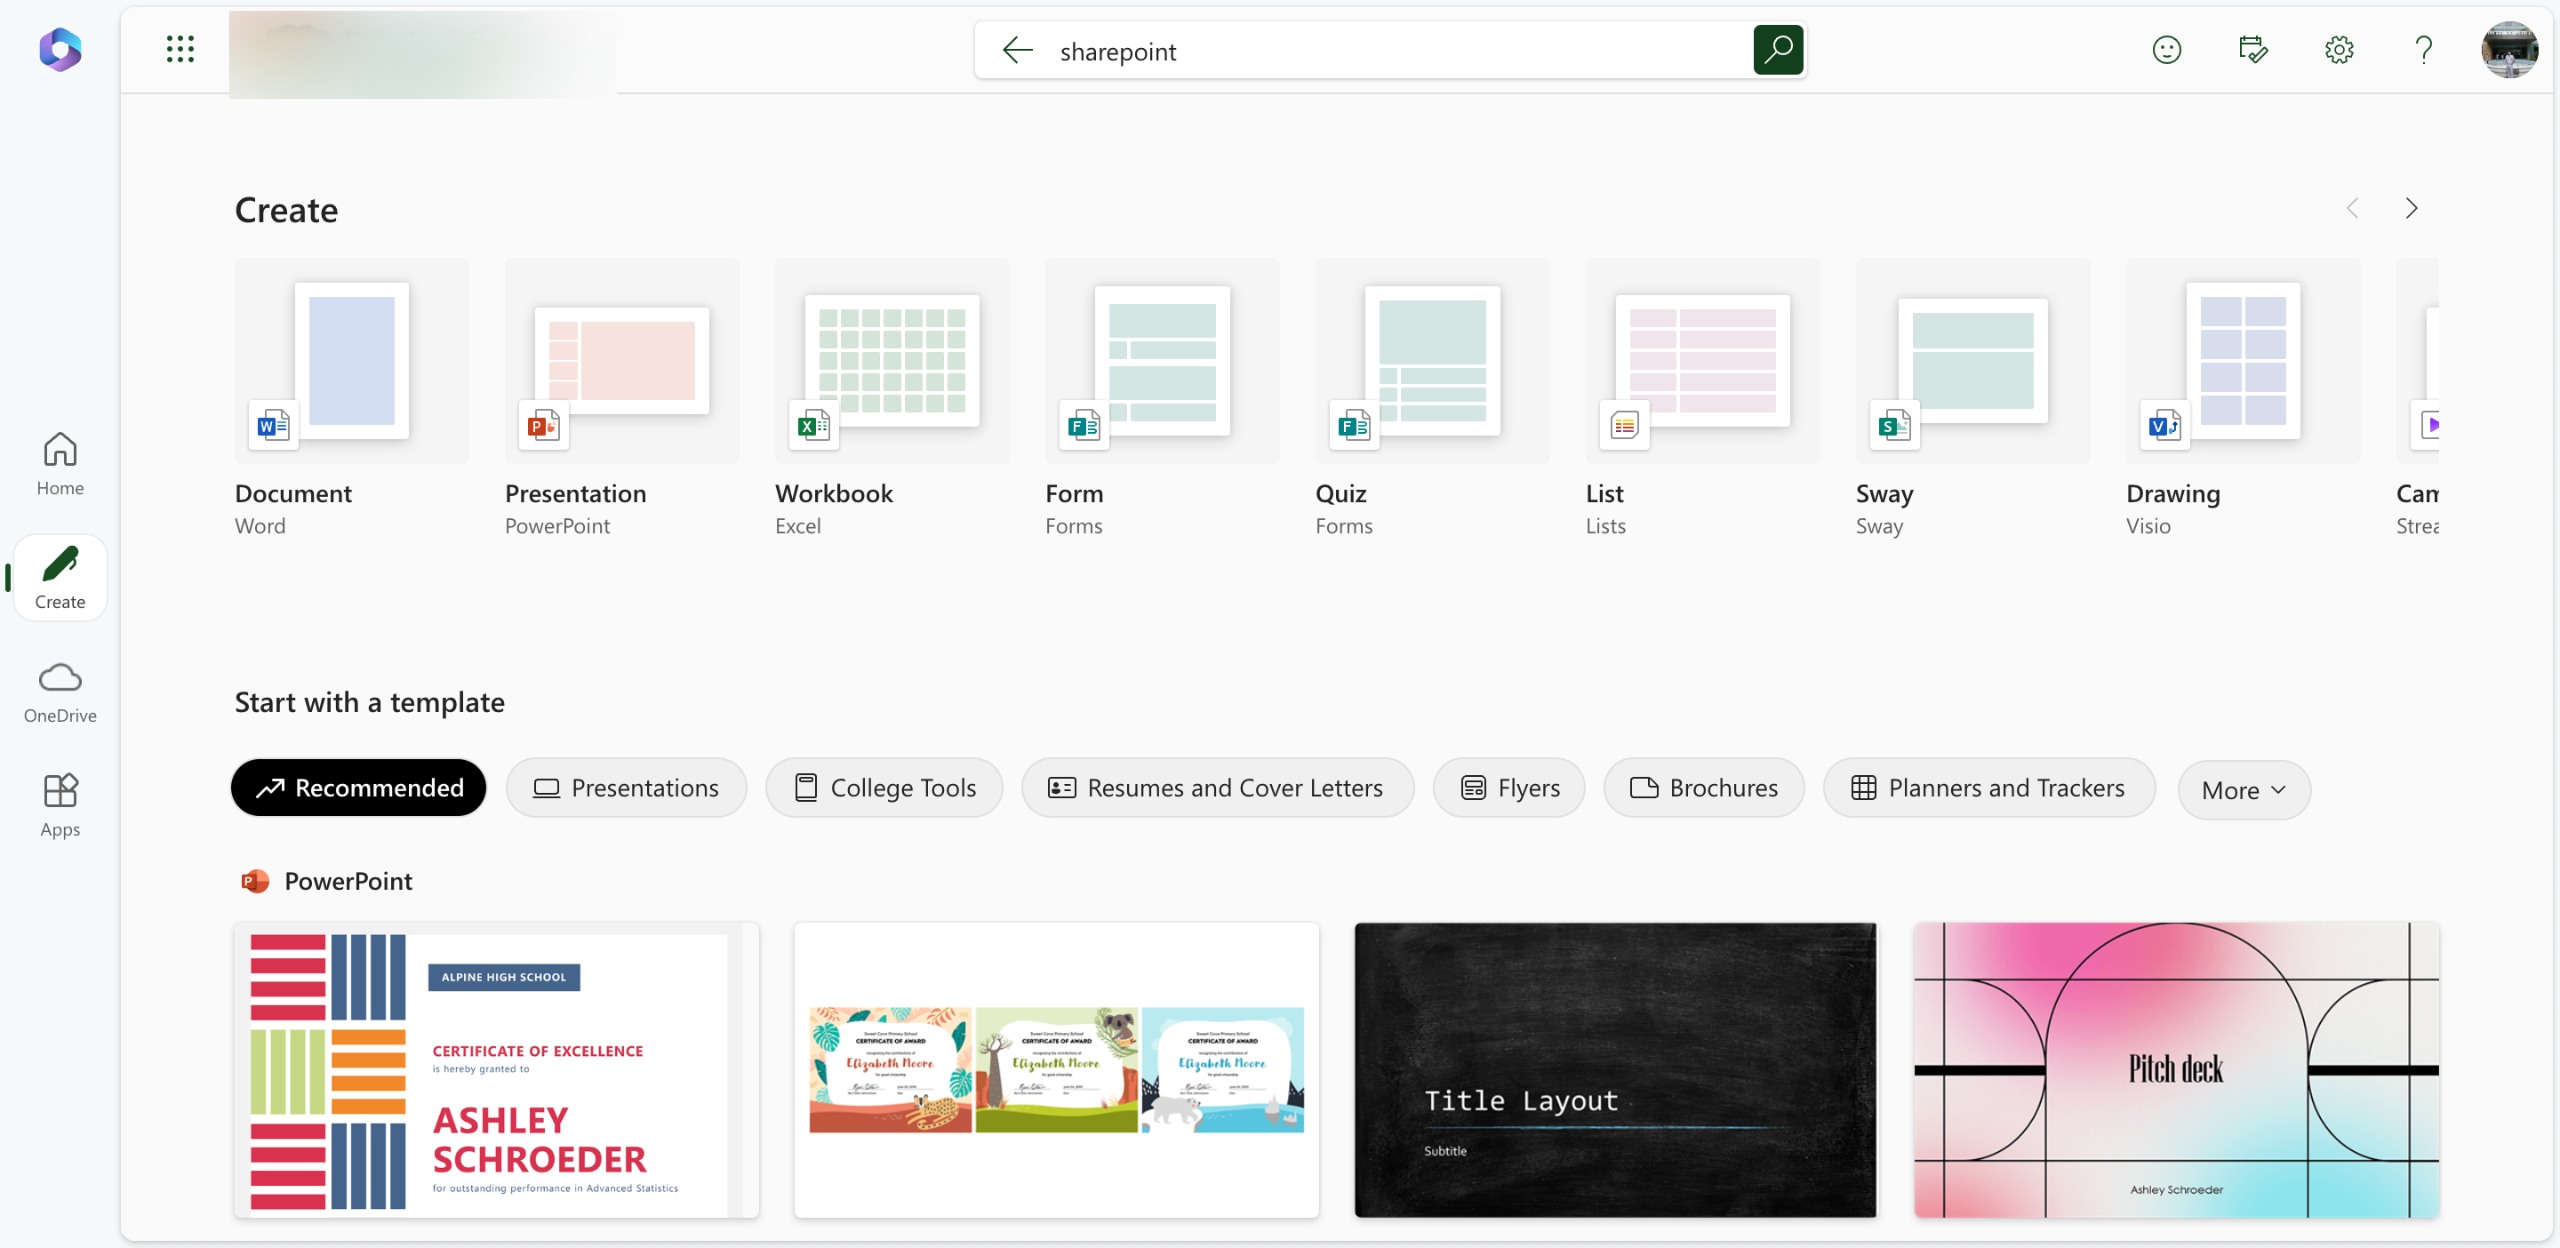Click the Microsoft 365 Copilot logo

click(60, 49)
